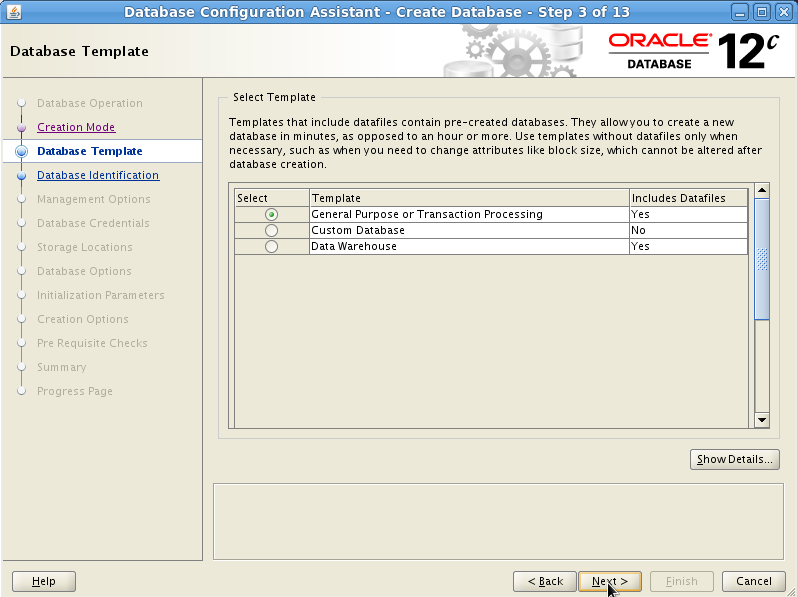
Task: Maximize the Database Configuration Assistant window
Action: pyautogui.click(x=762, y=12)
